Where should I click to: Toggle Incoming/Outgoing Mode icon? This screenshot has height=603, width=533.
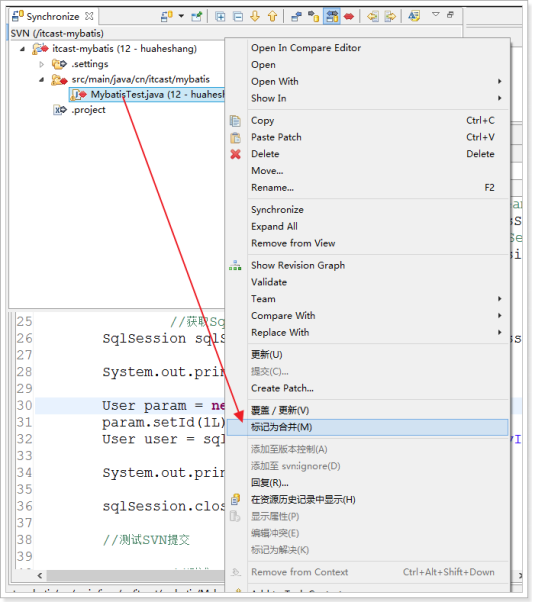pyautogui.click(x=332, y=17)
